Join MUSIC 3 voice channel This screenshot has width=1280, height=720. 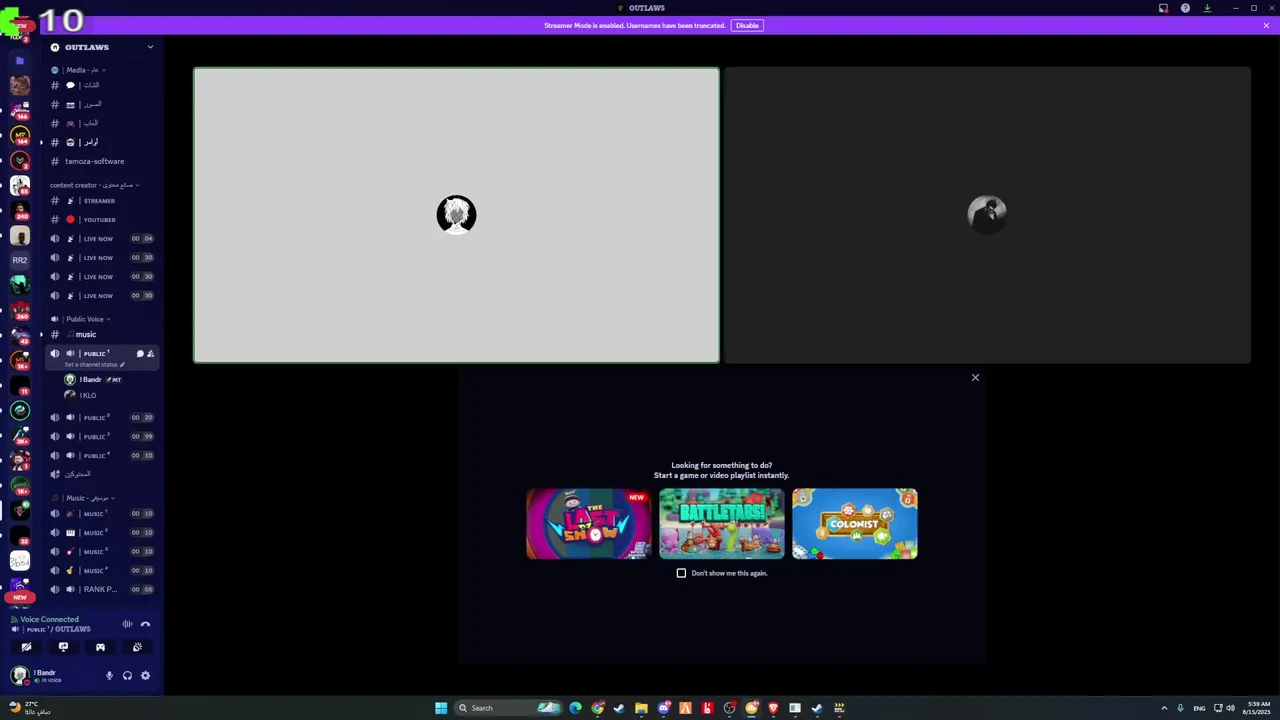click(x=102, y=551)
